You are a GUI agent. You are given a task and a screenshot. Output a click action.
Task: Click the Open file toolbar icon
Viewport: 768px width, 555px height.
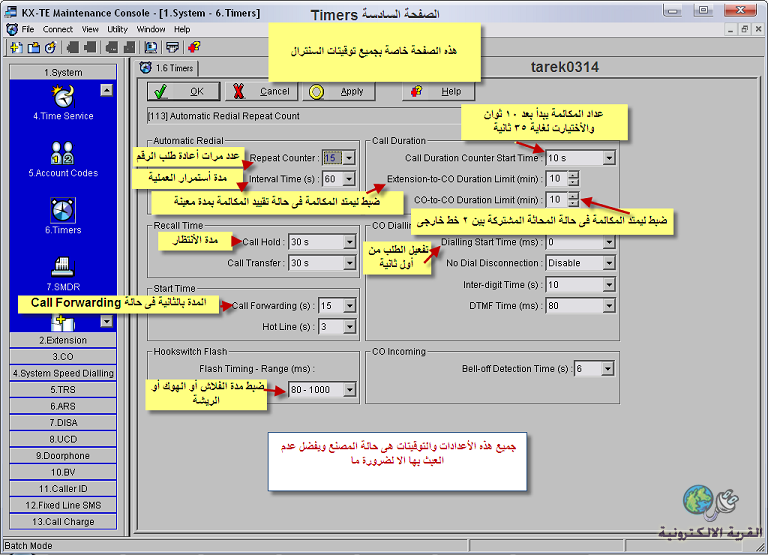pos(33,48)
